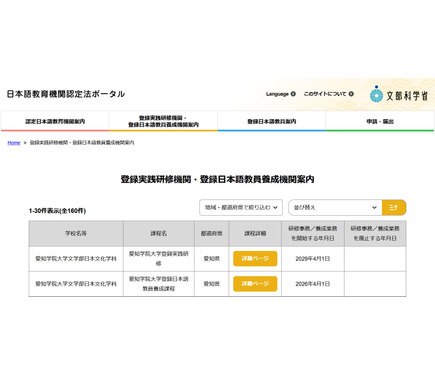This screenshot has height=375, width=435.
Task: Click the 愛知学院大学登録日本語教員養成課程 cell
Action: click(159, 284)
